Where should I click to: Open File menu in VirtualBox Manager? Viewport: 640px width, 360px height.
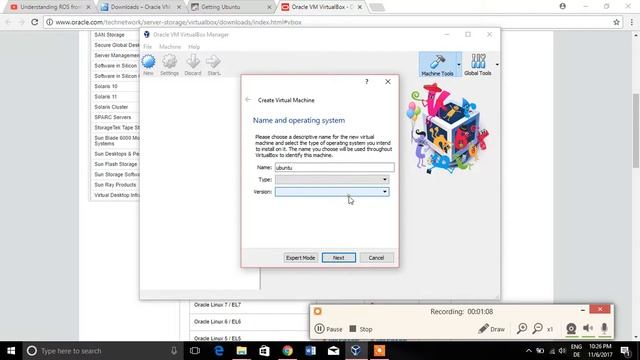tap(147, 47)
